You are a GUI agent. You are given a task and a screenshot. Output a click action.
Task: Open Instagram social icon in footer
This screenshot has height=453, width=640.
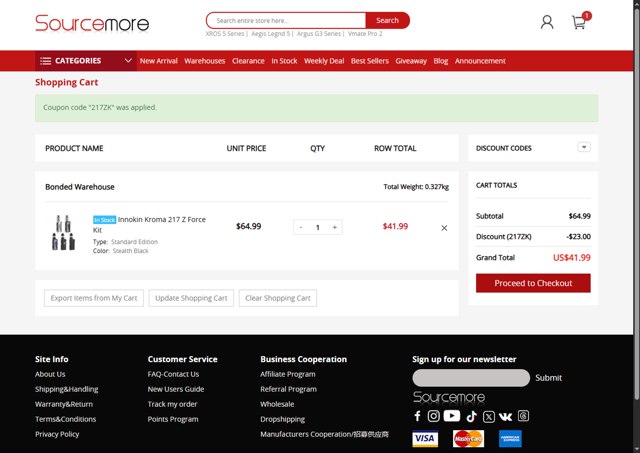point(433,416)
